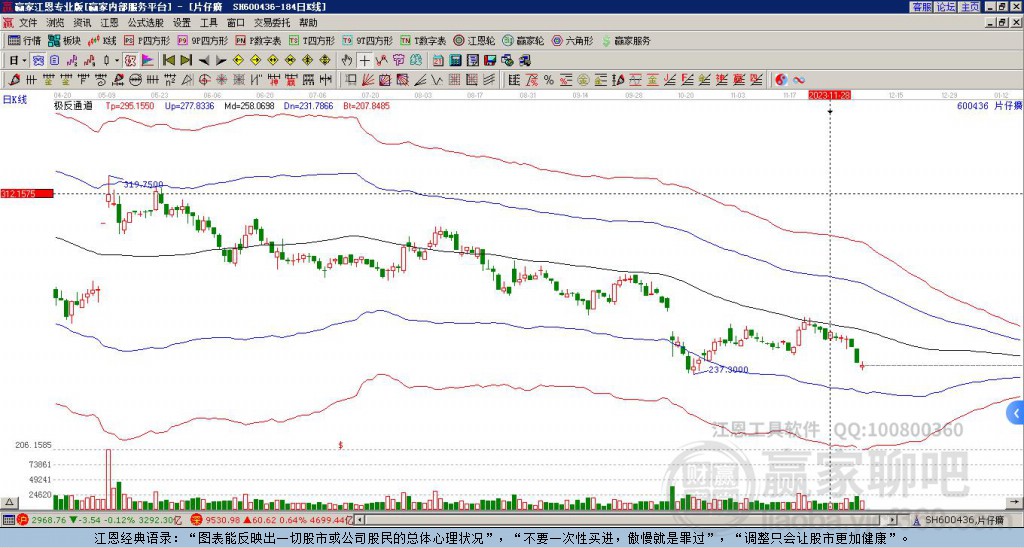
Task: Open the T数字表 tool
Action: pos(423,40)
